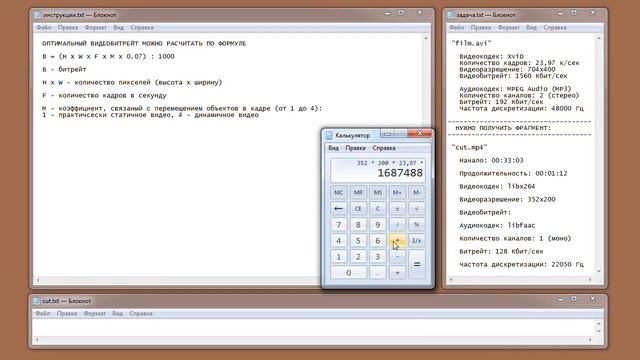Open Файл menu in инструкция.txt Notepad

tap(44, 28)
